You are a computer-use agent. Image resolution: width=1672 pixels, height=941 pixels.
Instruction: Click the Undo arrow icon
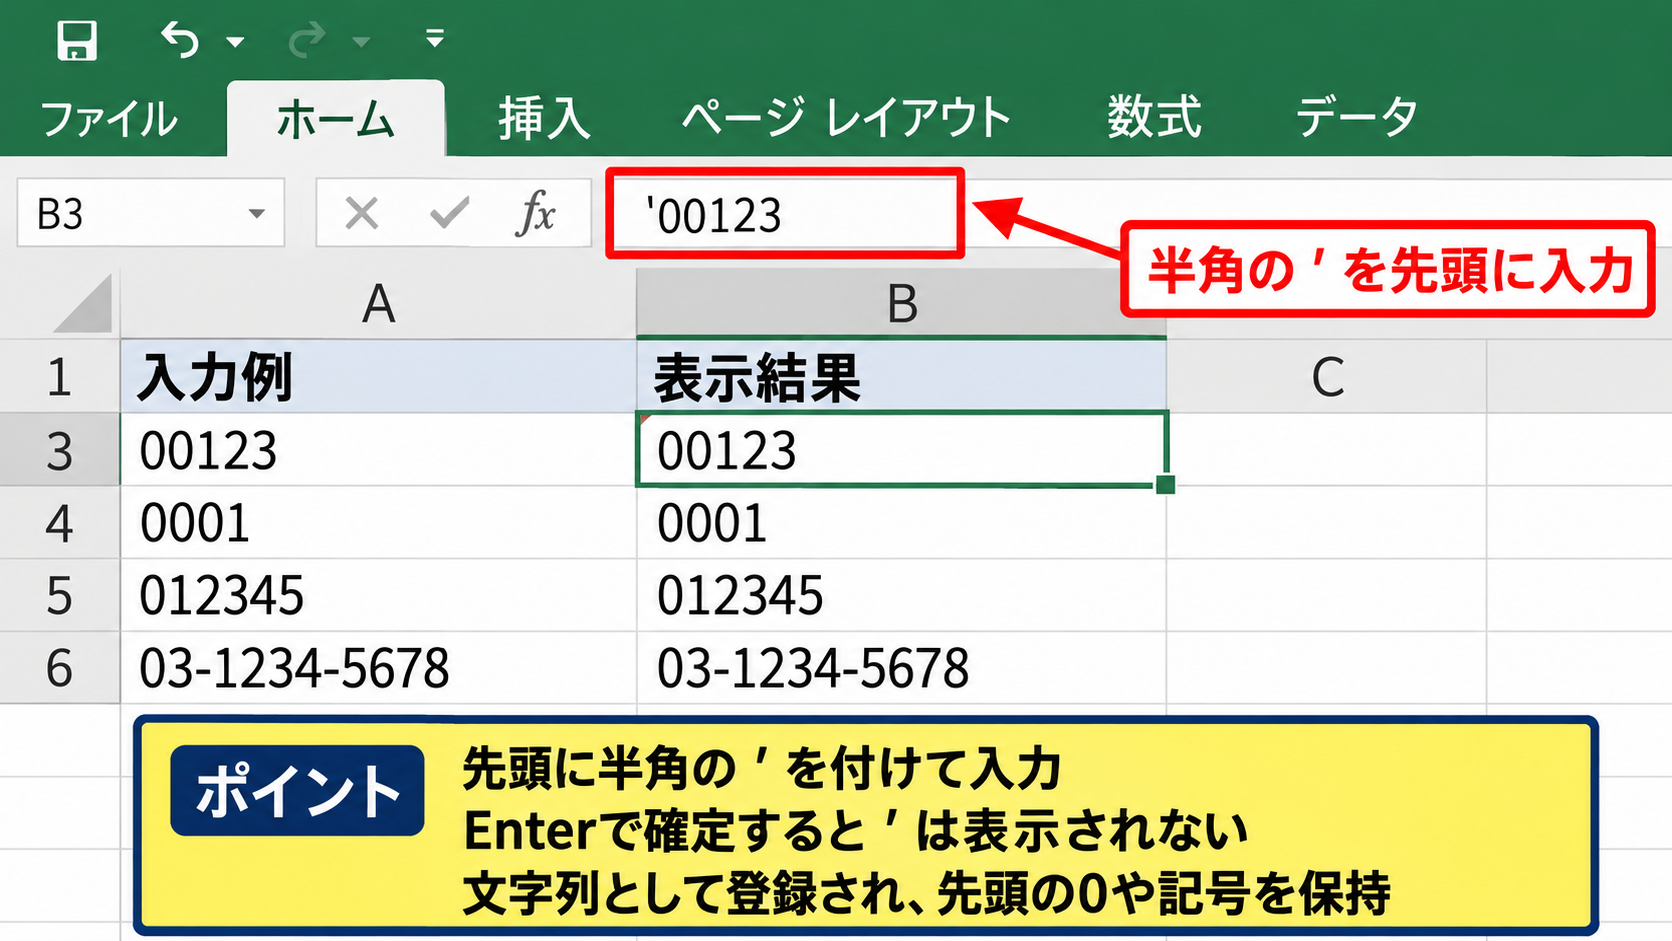[x=180, y=40]
